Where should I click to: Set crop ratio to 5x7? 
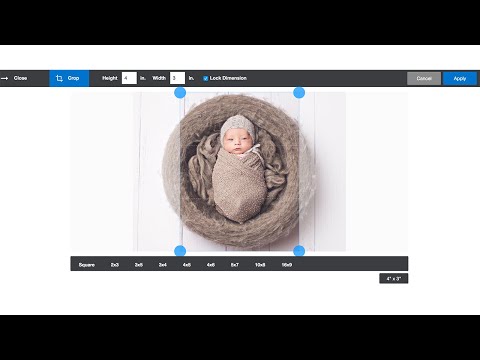(x=235, y=265)
